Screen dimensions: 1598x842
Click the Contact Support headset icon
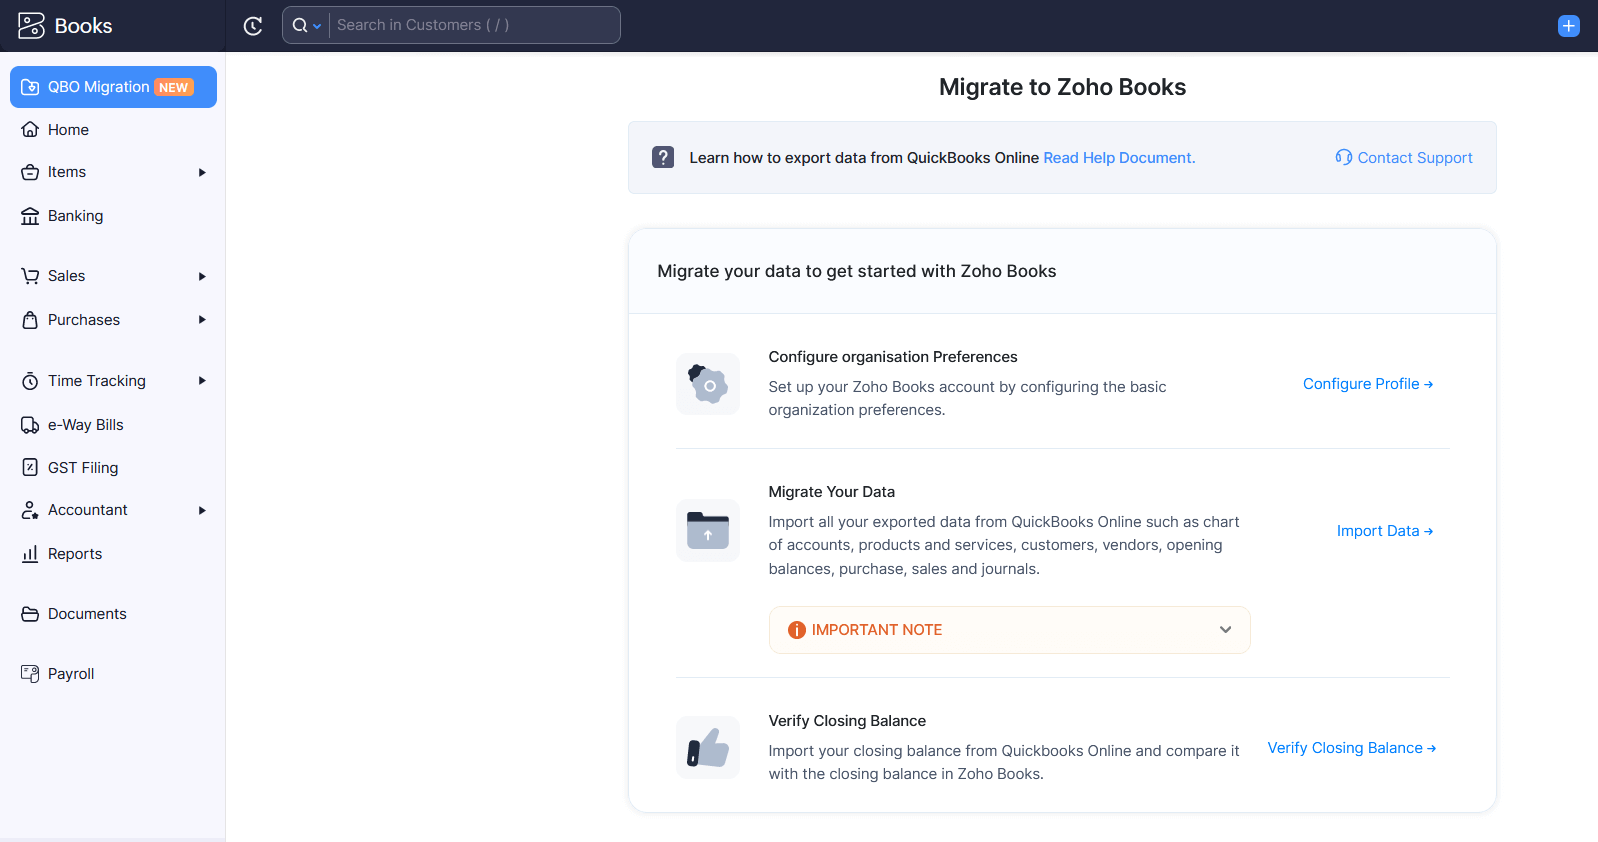pyautogui.click(x=1344, y=157)
